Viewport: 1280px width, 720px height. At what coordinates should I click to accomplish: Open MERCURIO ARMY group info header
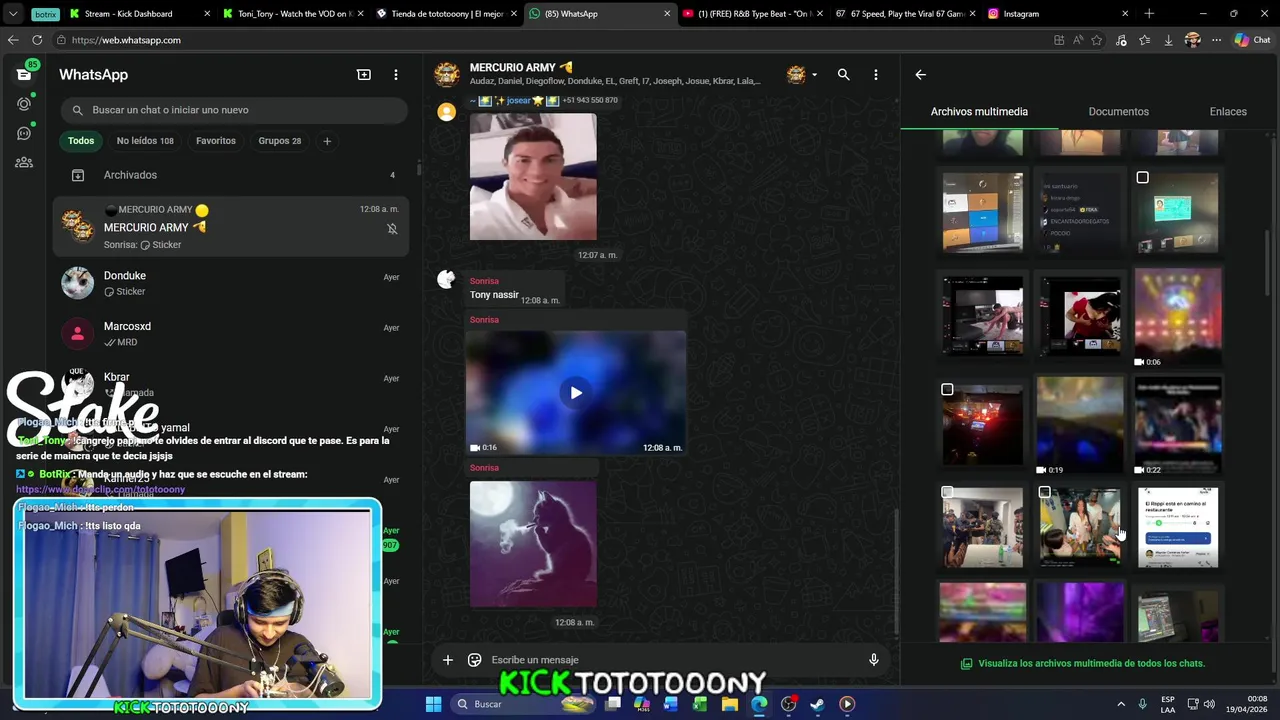[615, 75]
